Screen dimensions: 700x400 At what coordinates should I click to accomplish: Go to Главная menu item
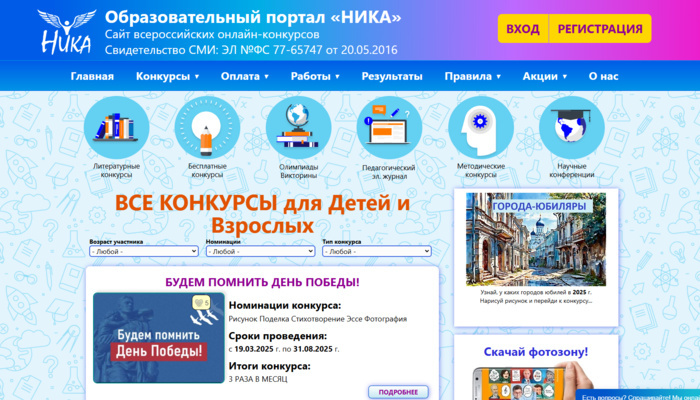92,76
